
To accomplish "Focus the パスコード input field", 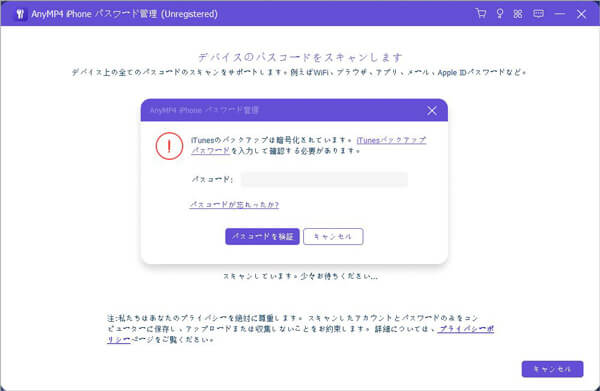I will click(x=324, y=179).
